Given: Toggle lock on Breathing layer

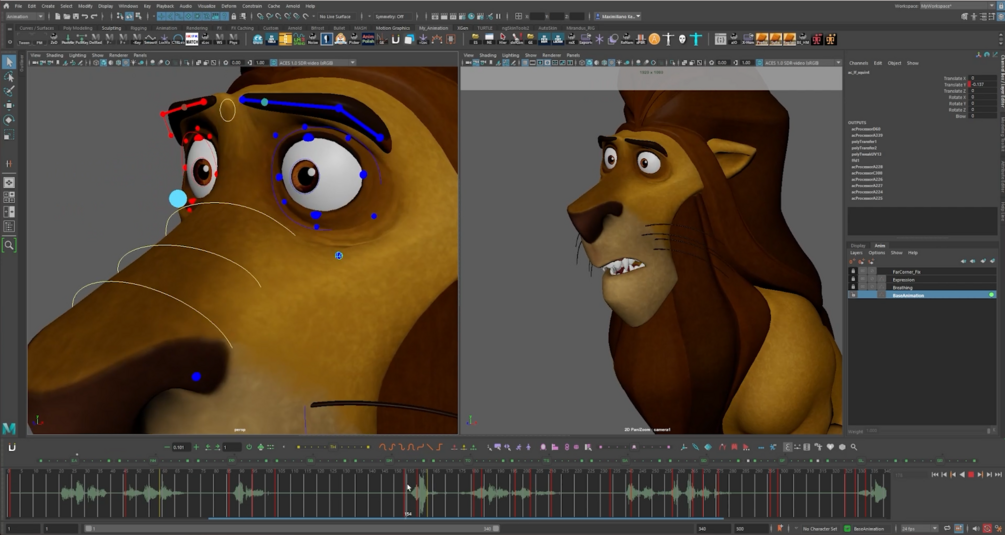Looking at the screenshot, I should tap(853, 287).
